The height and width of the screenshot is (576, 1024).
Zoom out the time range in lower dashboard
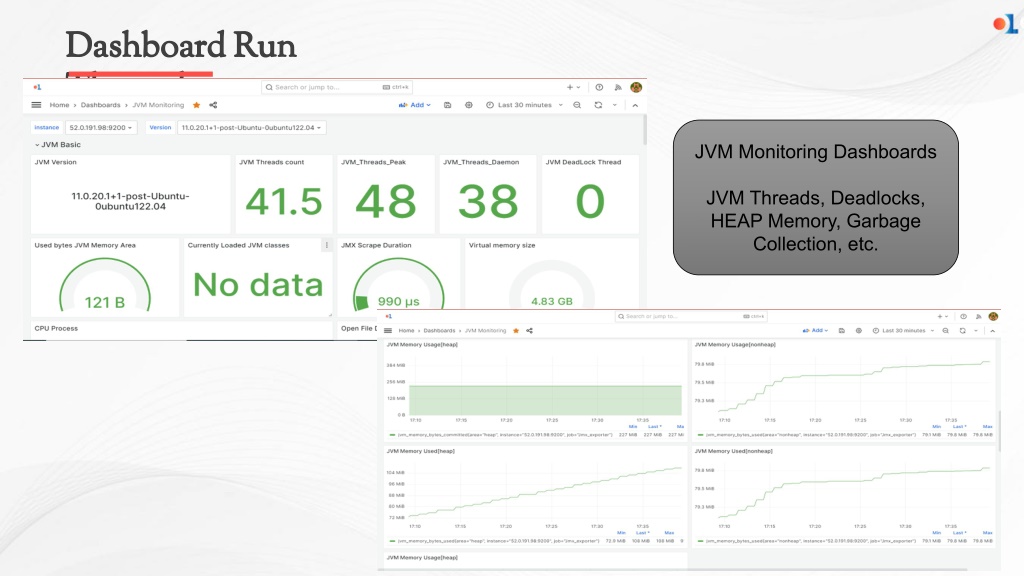[x=946, y=330]
